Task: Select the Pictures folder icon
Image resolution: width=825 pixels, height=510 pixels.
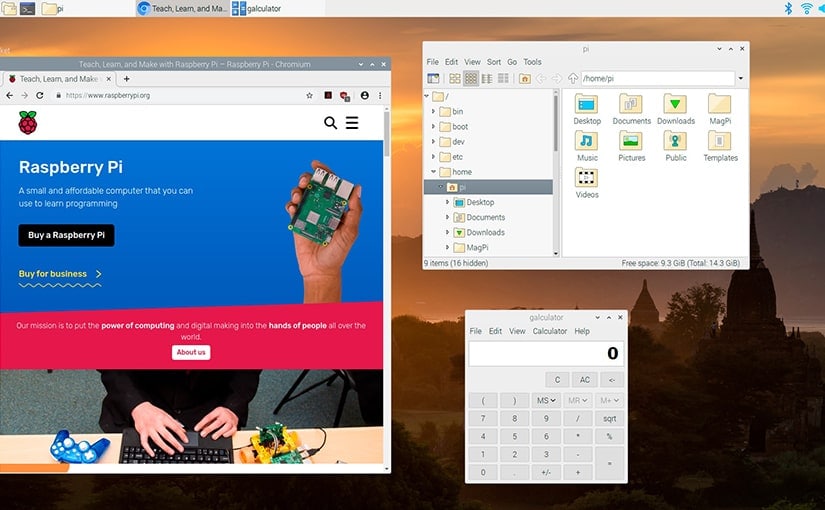Action: (x=631, y=146)
